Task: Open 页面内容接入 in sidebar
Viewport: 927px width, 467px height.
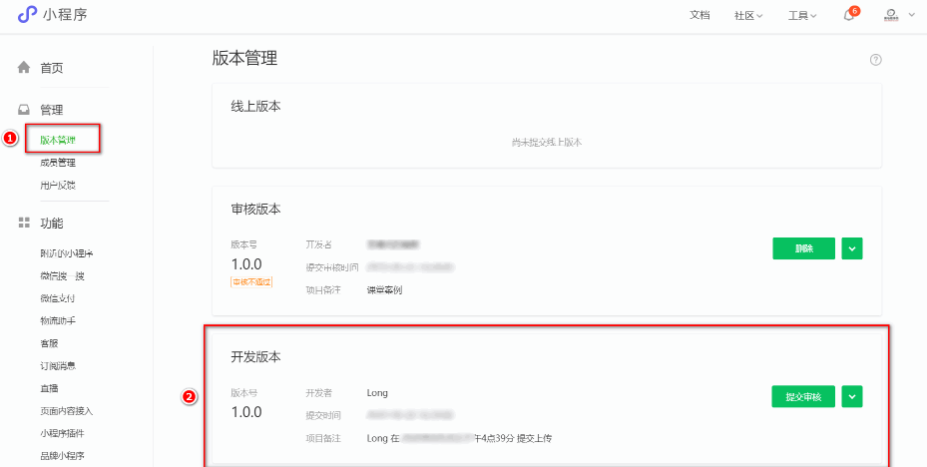Action: point(67,411)
